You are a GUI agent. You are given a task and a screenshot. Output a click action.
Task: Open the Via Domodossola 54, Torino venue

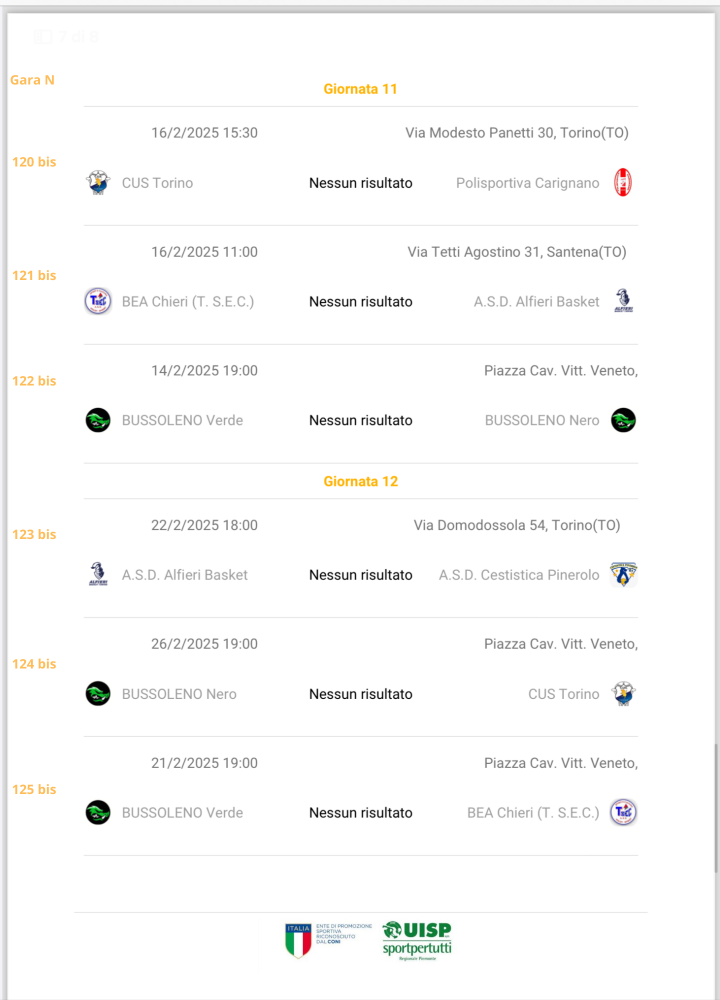click(x=516, y=525)
